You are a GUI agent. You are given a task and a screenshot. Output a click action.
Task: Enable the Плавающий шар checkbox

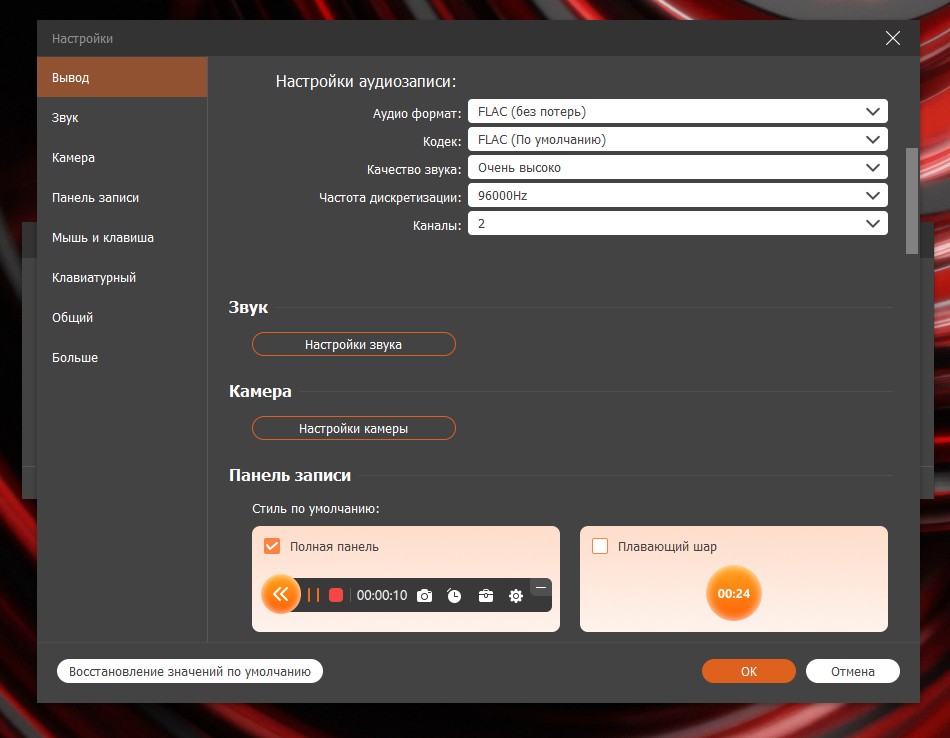coord(600,546)
